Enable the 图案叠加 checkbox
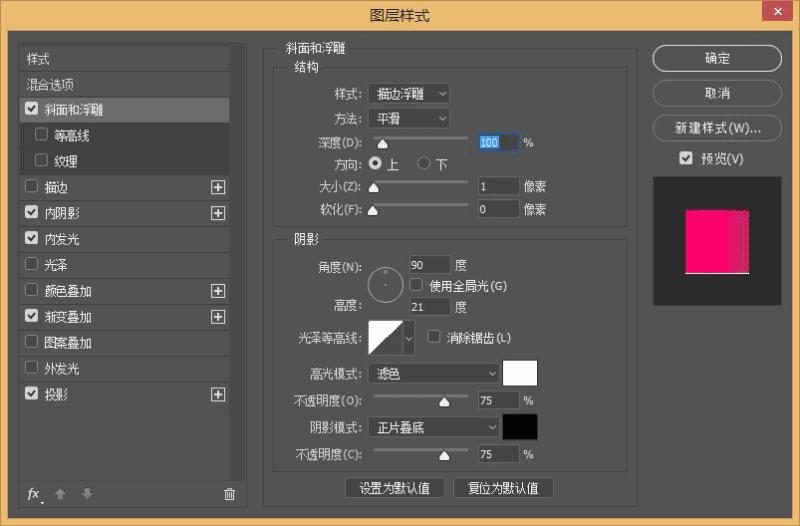Screen dimensions: 800x526 pos(32,341)
